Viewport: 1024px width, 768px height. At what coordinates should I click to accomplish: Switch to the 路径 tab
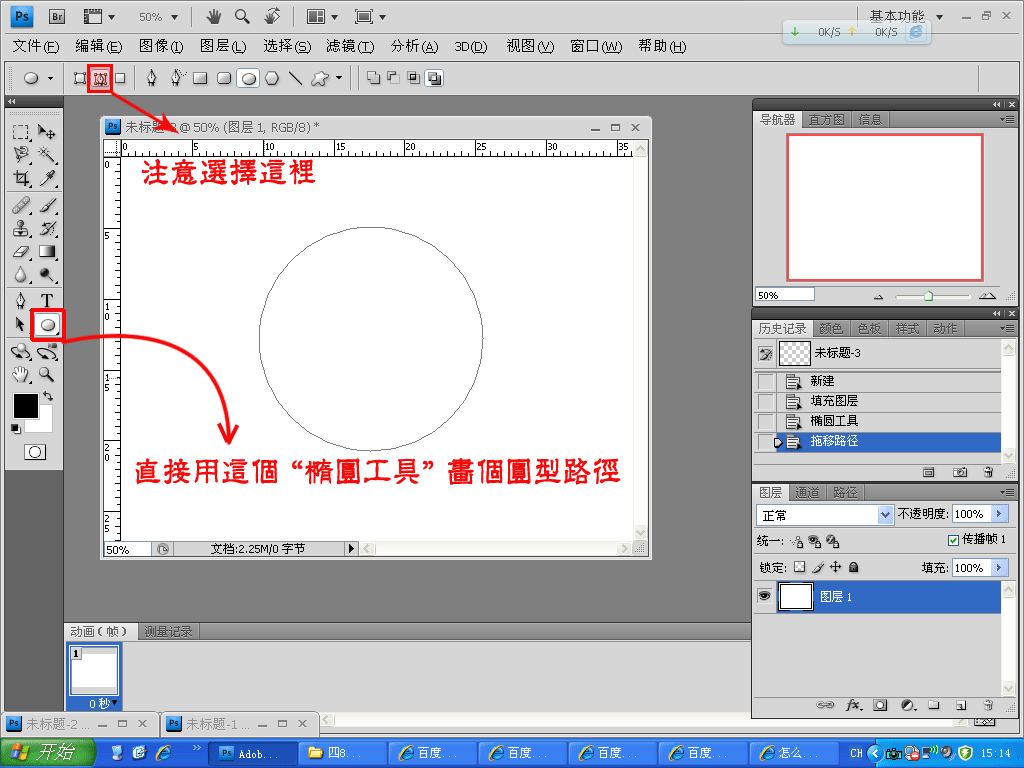click(x=845, y=492)
